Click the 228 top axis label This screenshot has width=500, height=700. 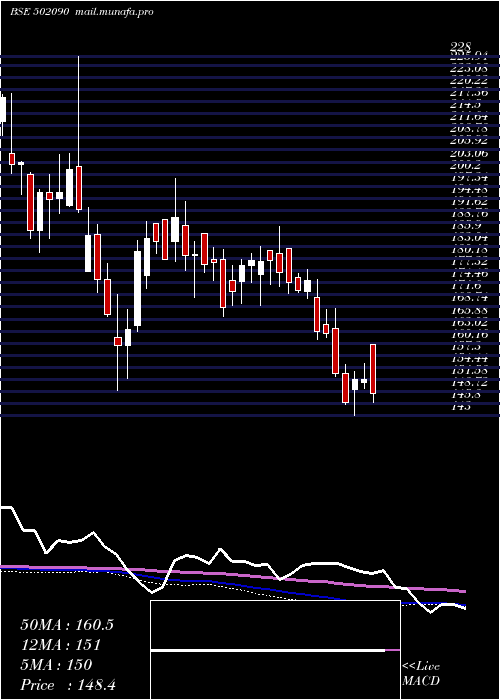point(461,47)
